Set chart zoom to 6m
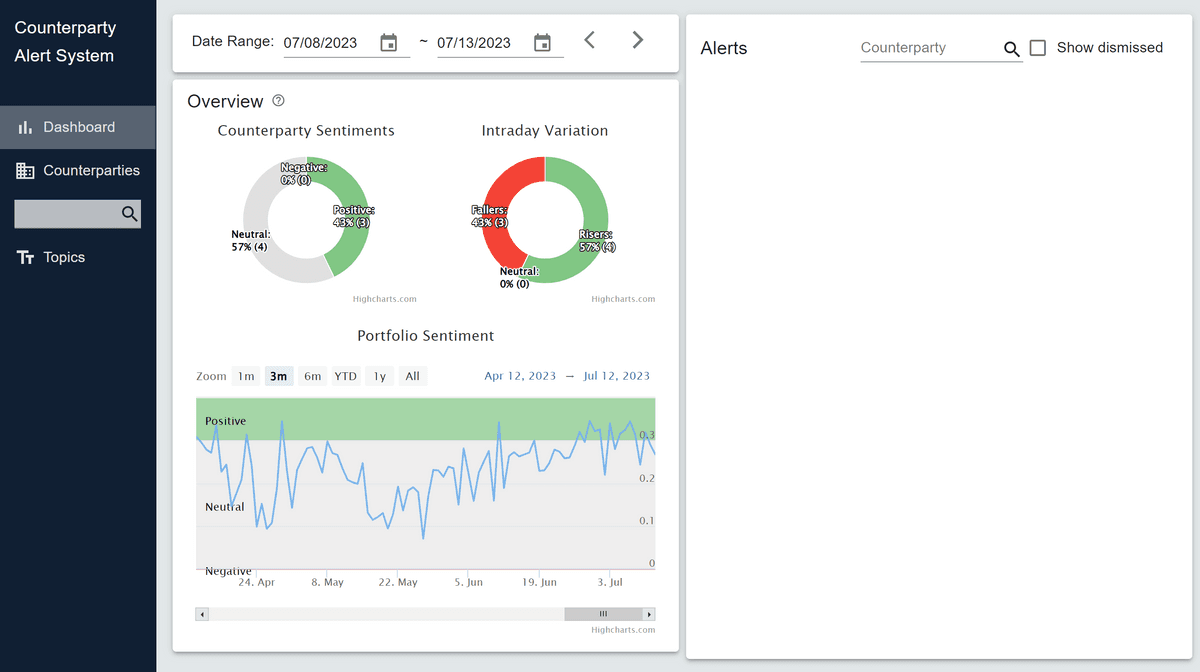The width and height of the screenshot is (1200, 672). click(x=312, y=376)
